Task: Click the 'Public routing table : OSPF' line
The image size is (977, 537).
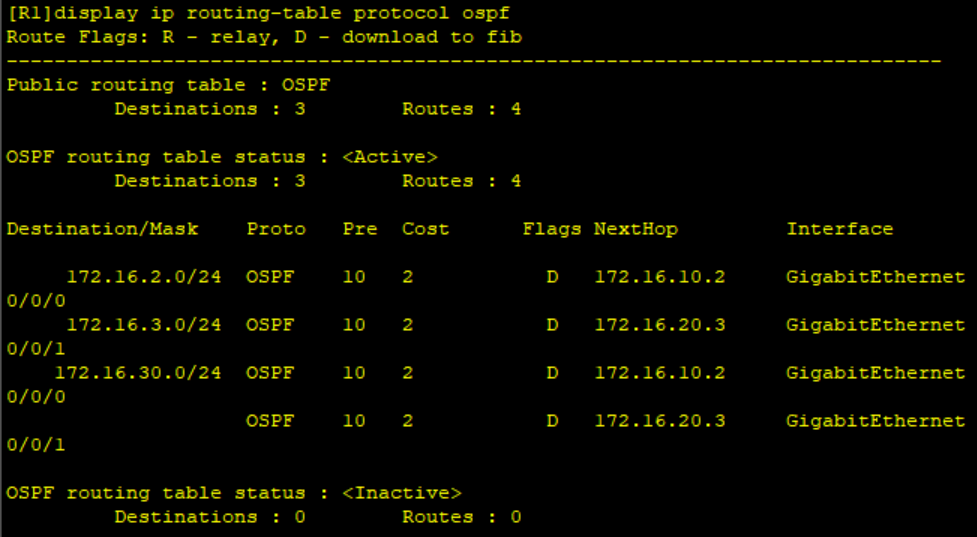Action: click(168, 85)
